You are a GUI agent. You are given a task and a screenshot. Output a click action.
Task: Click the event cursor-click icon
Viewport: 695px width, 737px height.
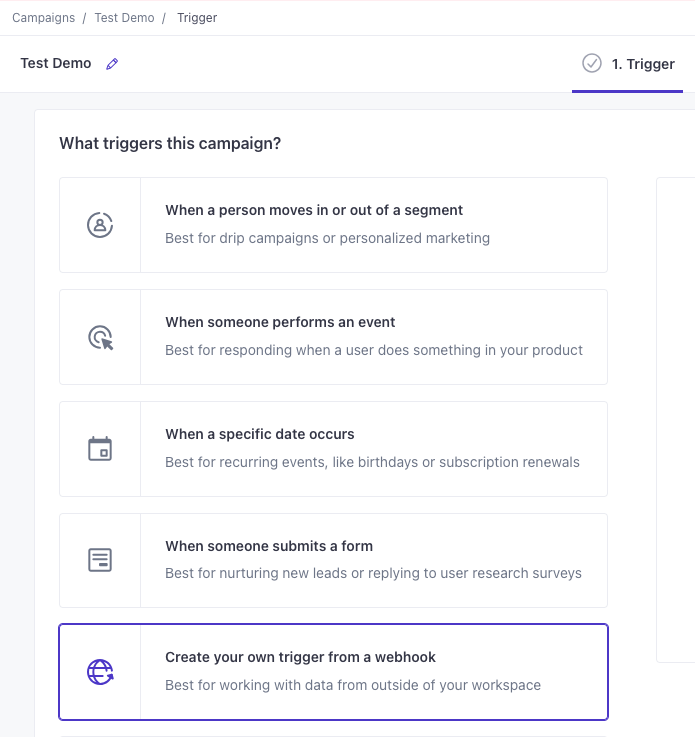(100, 338)
